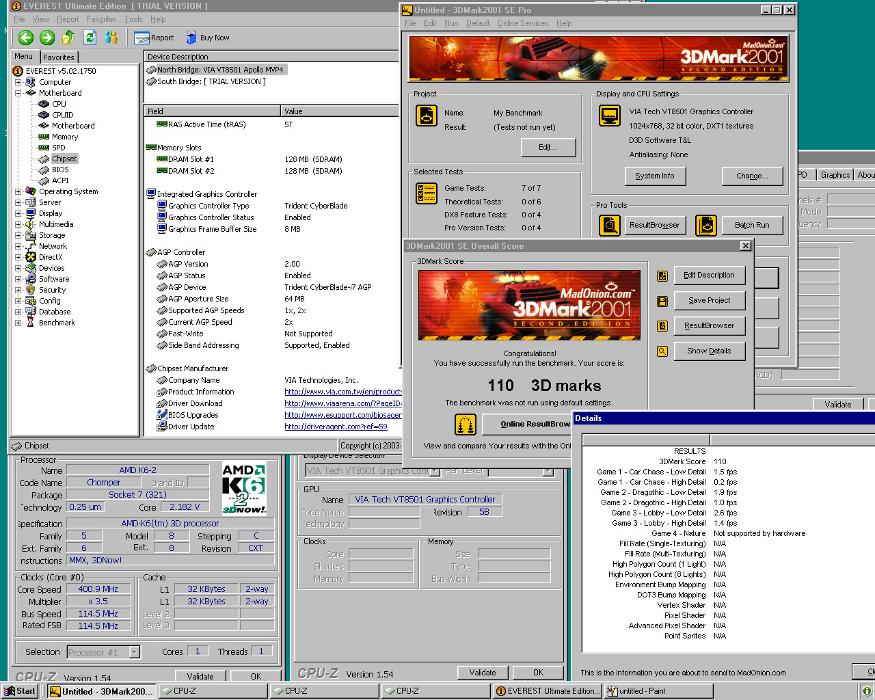Viewport: 875px width, 700px height.
Task: Click the Edit Description button
Action: [709, 275]
